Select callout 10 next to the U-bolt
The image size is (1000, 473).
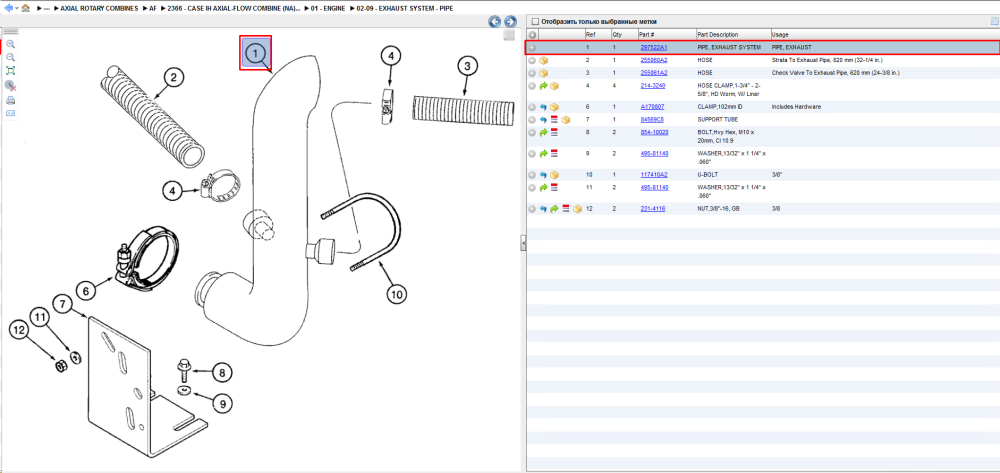coord(397,294)
